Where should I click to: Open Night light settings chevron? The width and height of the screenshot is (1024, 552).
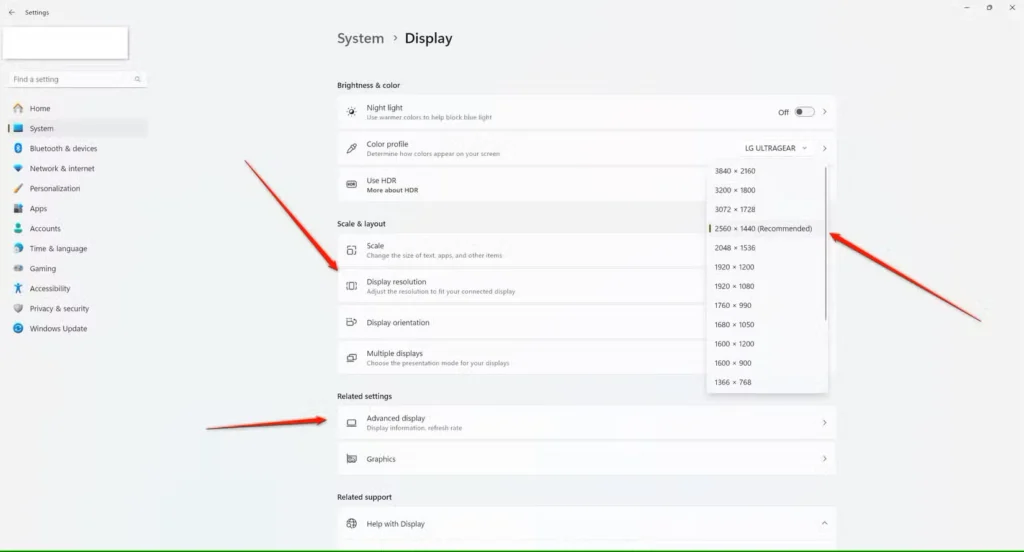click(x=825, y=112)
